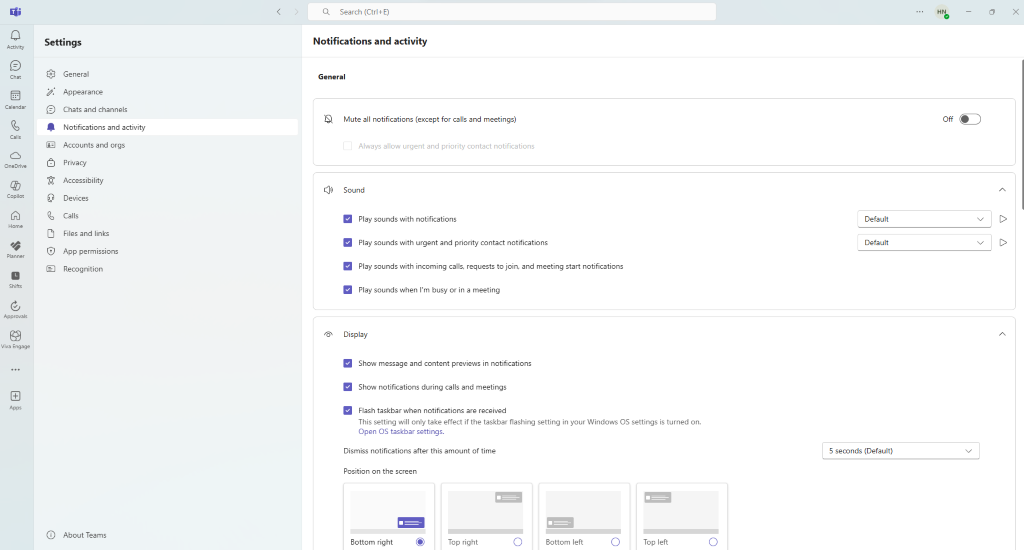Open Chats and channels settings
The image size is (1024, 550).
[167, 109]
